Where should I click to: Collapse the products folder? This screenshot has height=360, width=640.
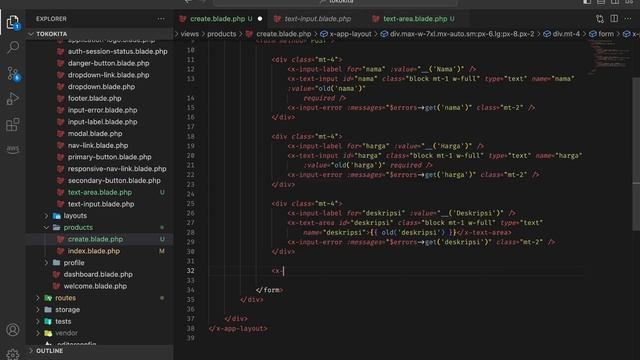point(78,227)
